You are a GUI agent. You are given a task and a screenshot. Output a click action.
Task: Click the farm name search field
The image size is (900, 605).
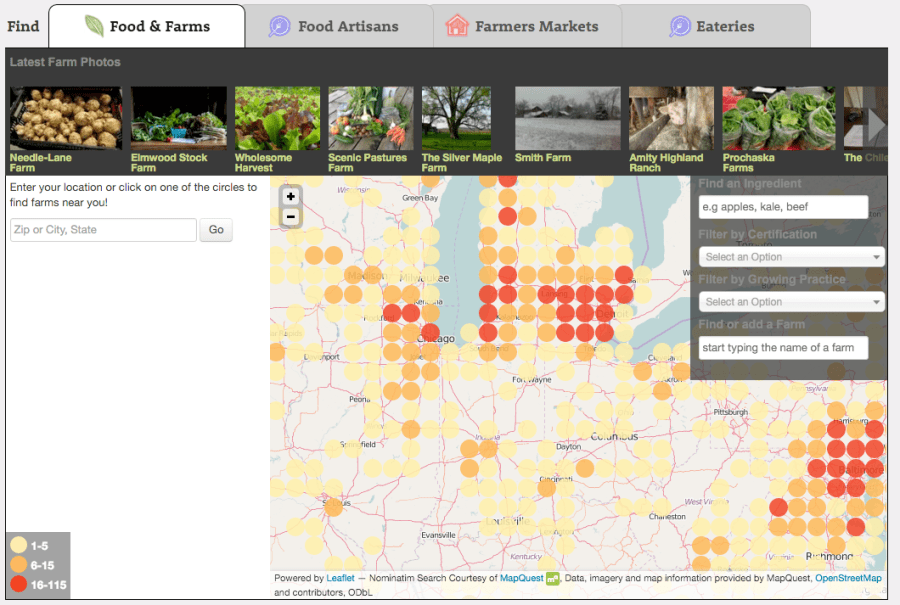pos(783,347)
